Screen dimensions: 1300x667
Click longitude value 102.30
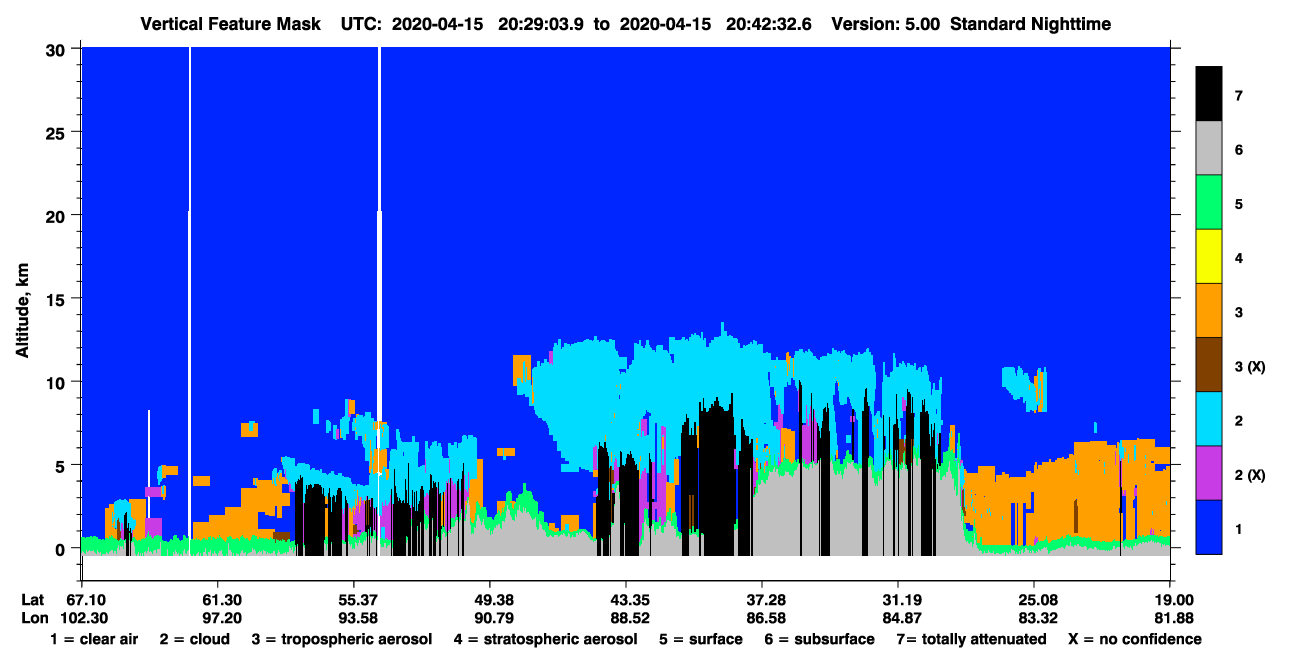click(86, 617)
